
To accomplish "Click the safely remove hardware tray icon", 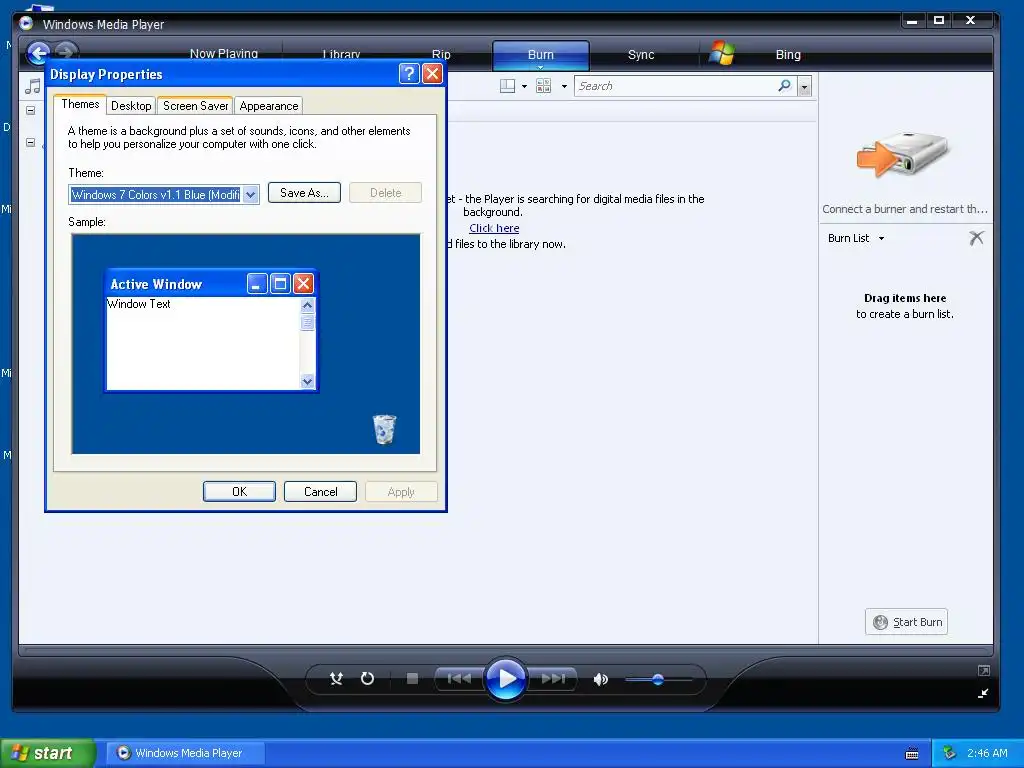I will (x=949, y=753).
